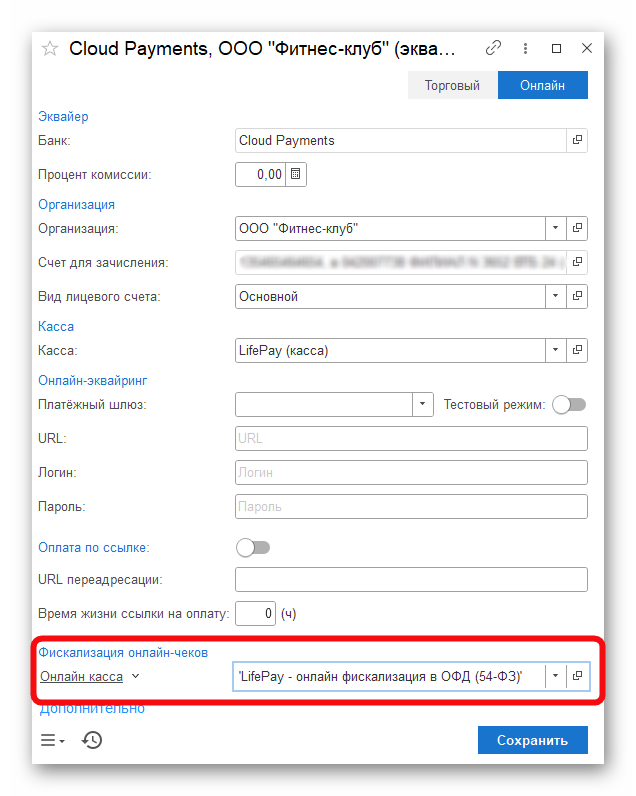This screenshot has height=796, width=636.
Task: Click the Банк Cloud Payments field
Action: coord(401,140)
